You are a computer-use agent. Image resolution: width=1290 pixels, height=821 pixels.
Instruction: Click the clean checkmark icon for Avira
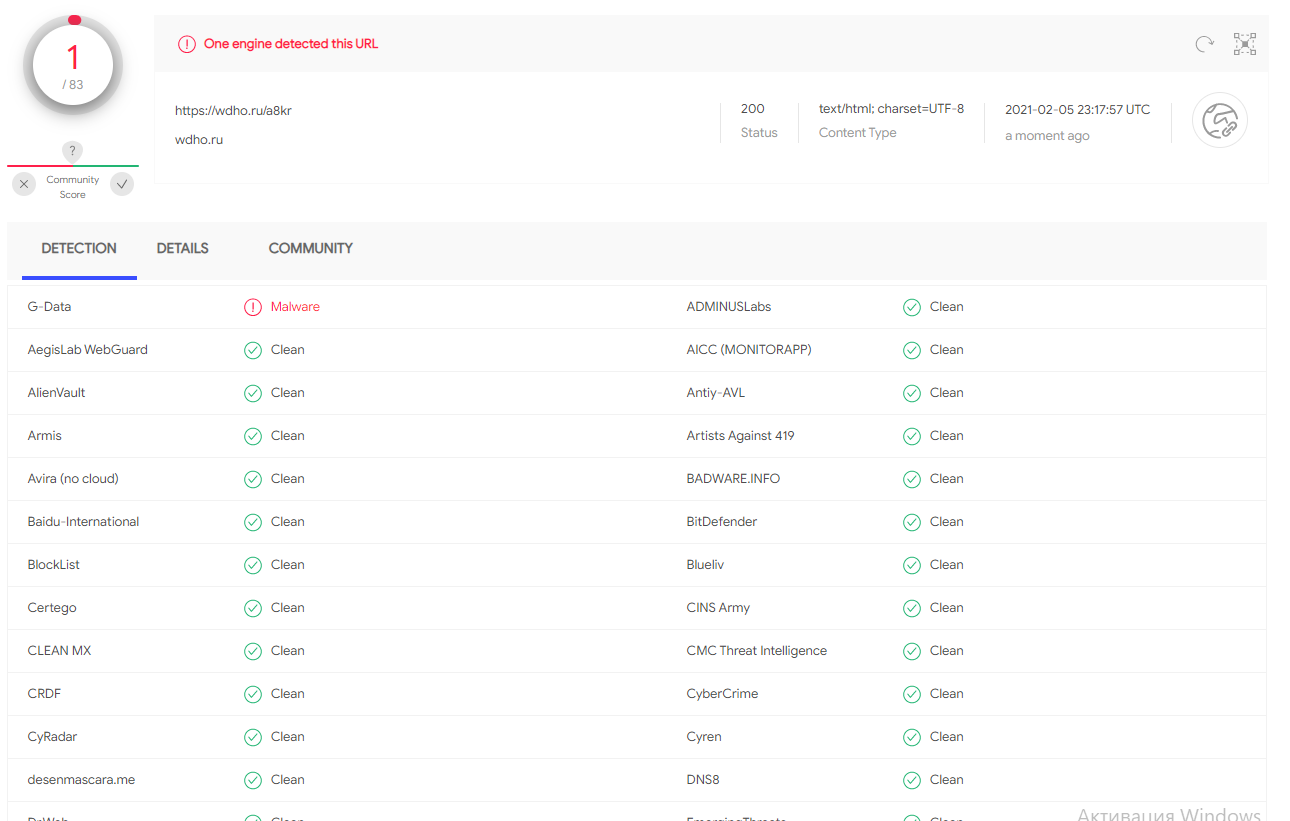tap(253, 479)
